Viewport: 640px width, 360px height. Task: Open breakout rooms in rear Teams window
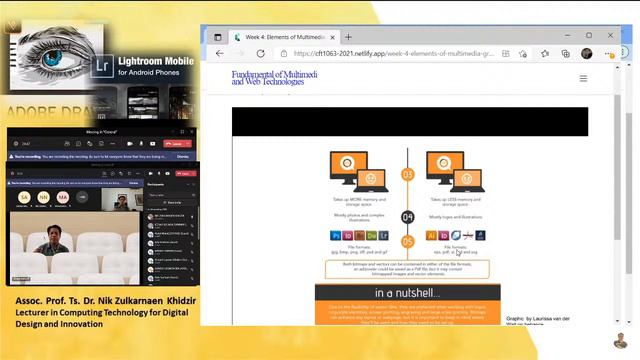(101, 144)
